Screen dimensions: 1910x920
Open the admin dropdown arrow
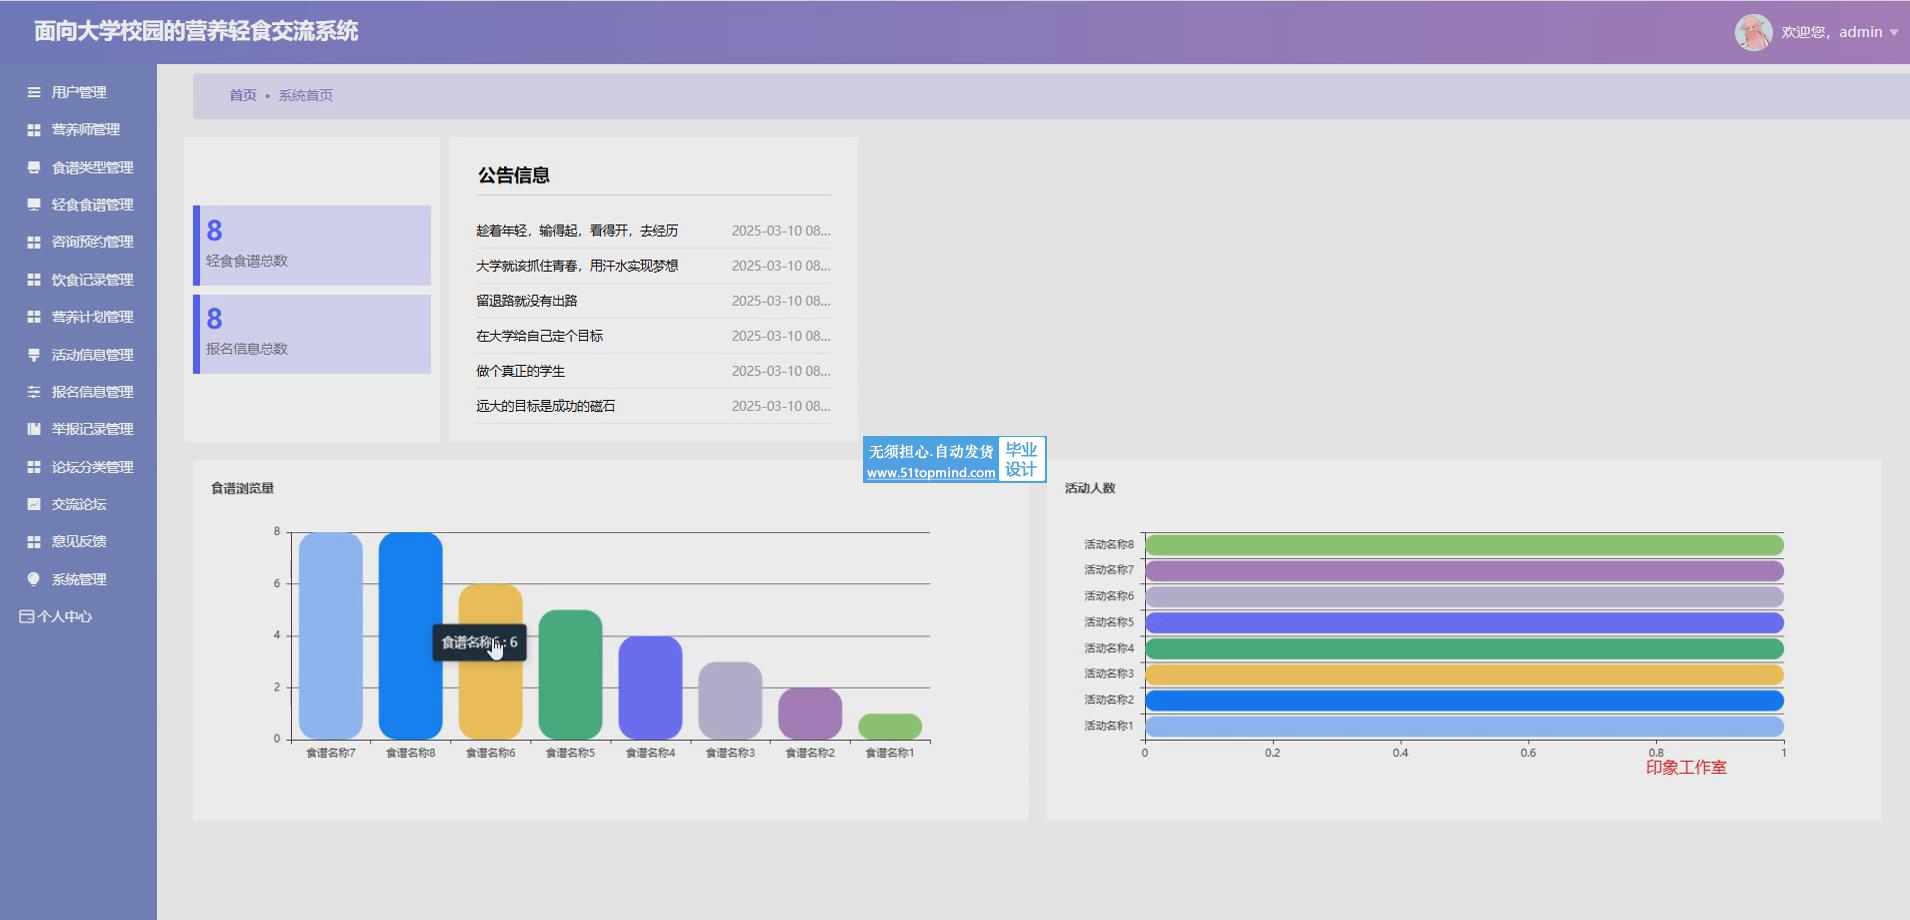point(1893,33)
